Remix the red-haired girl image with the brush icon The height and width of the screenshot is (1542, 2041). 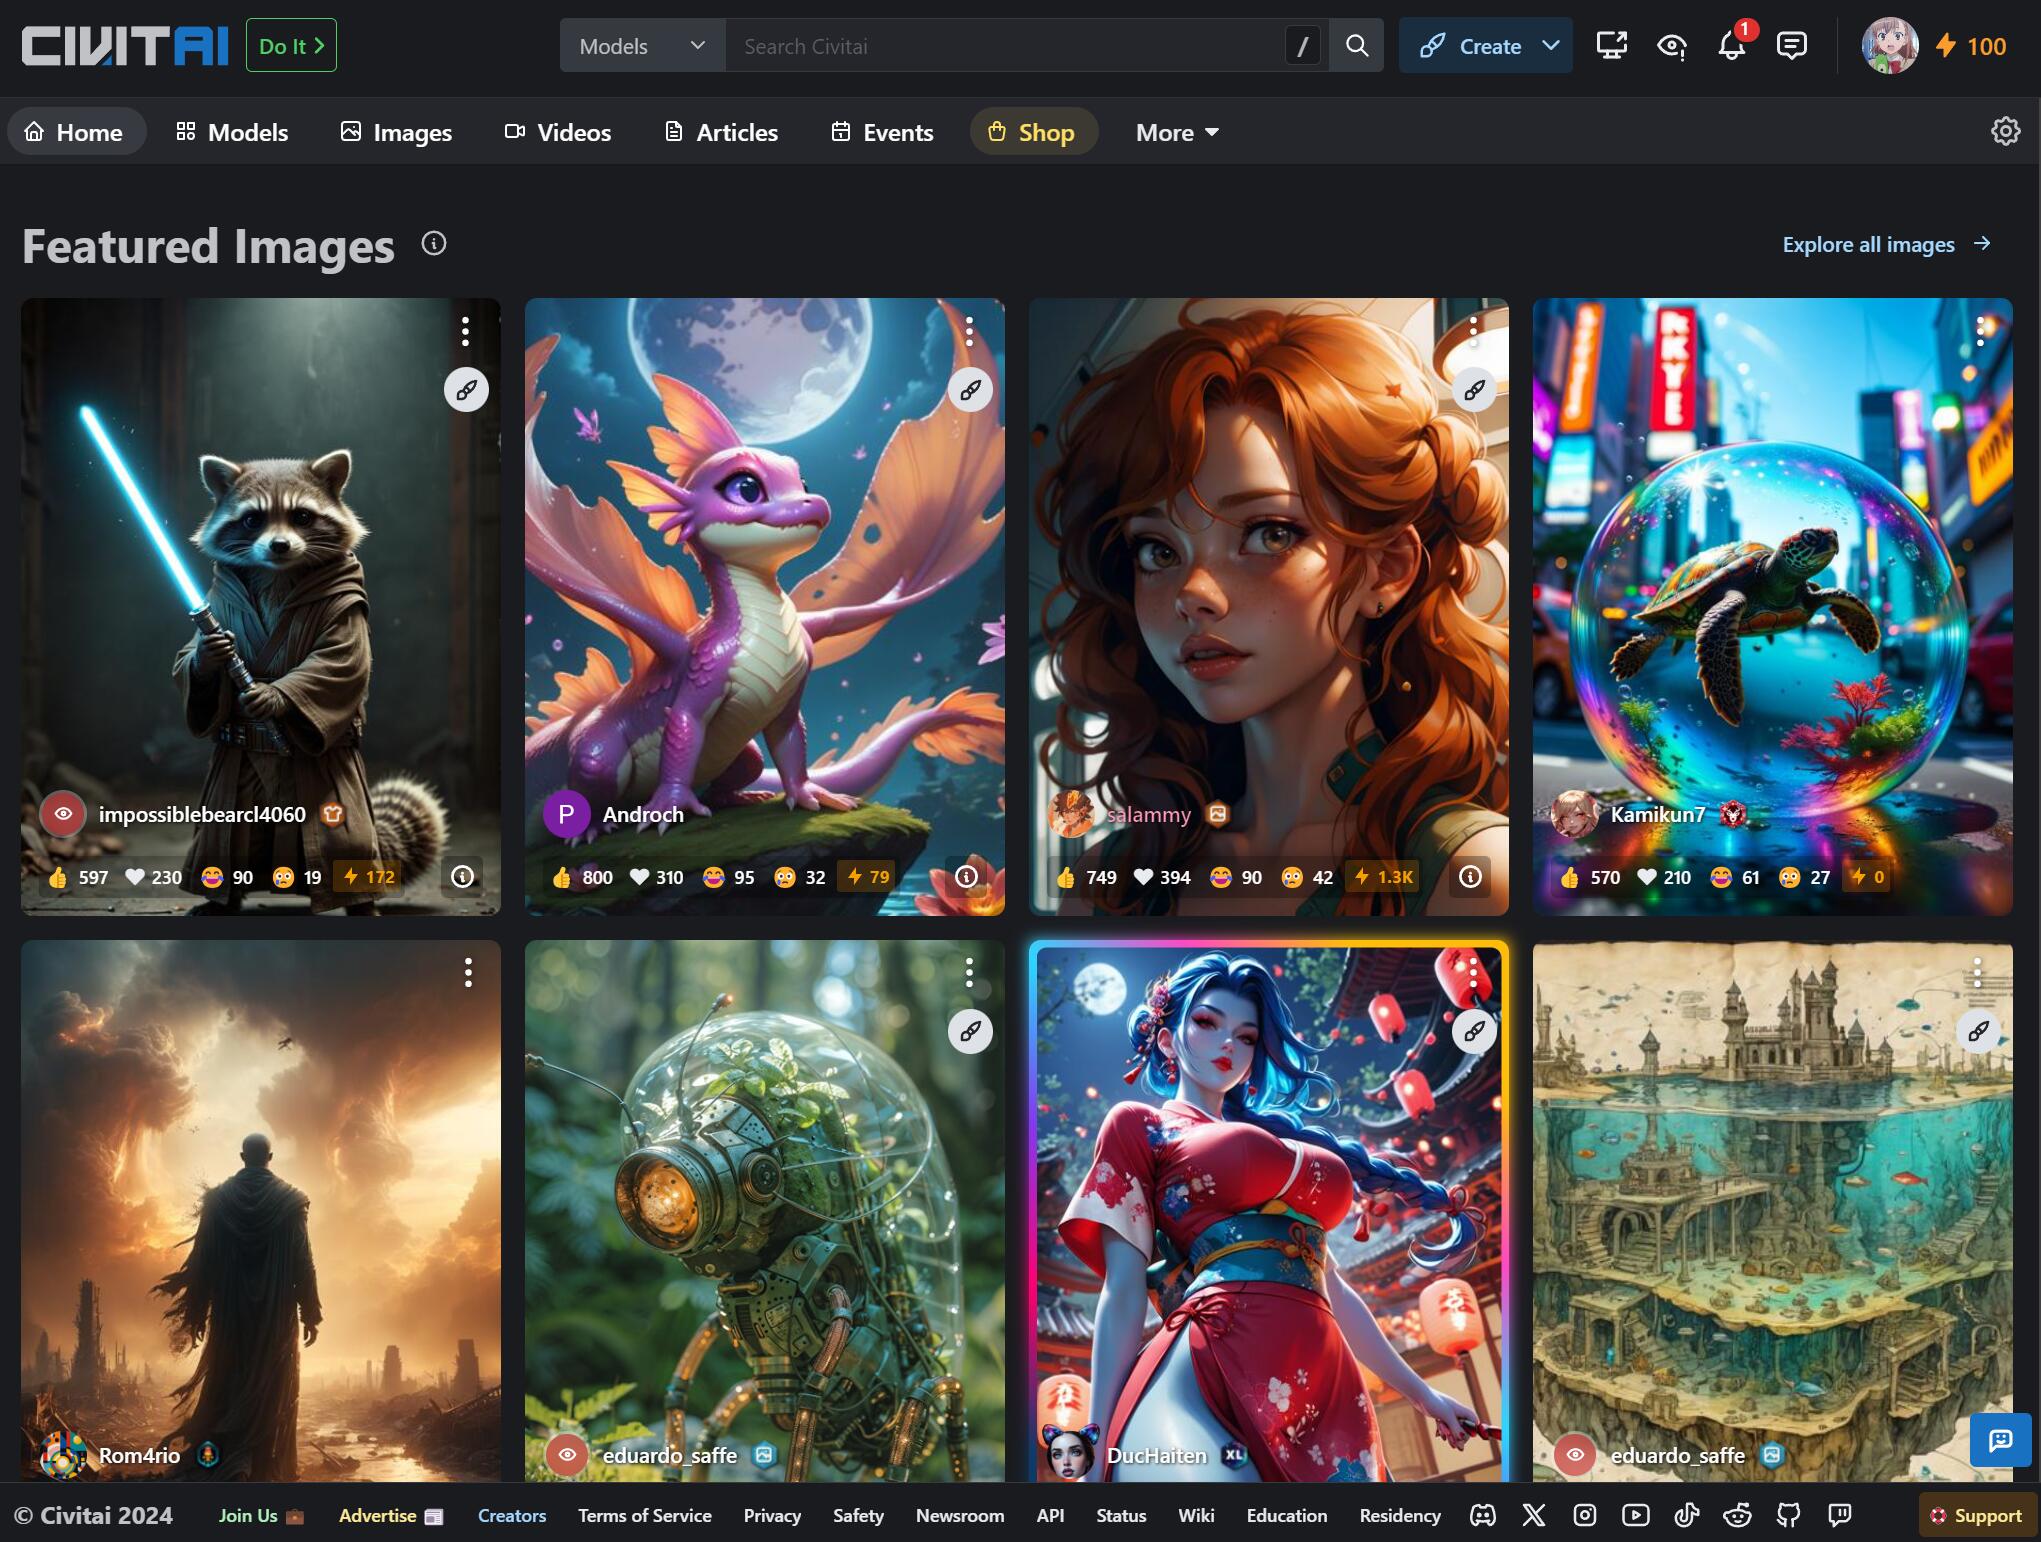pos(1474,389)
